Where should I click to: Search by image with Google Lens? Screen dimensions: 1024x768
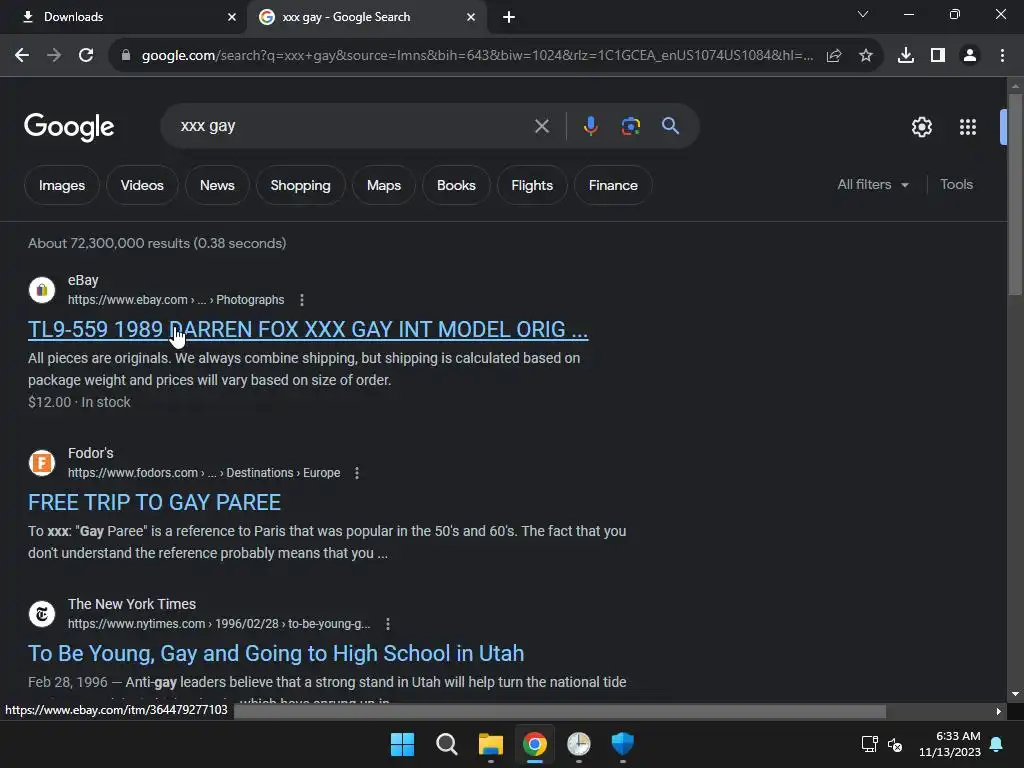tap(630, 126)
